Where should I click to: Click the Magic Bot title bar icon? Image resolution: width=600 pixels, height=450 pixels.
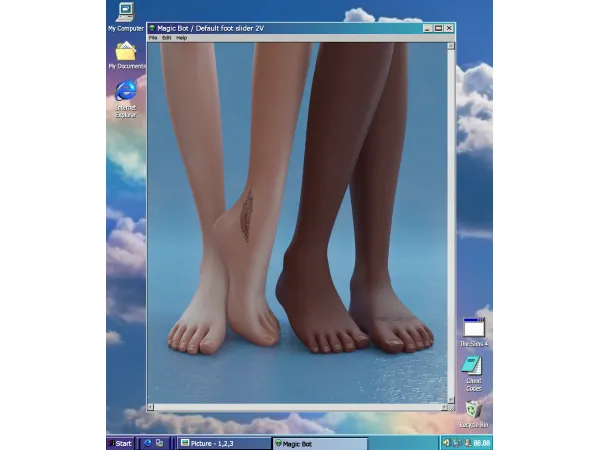pos(152,28)
